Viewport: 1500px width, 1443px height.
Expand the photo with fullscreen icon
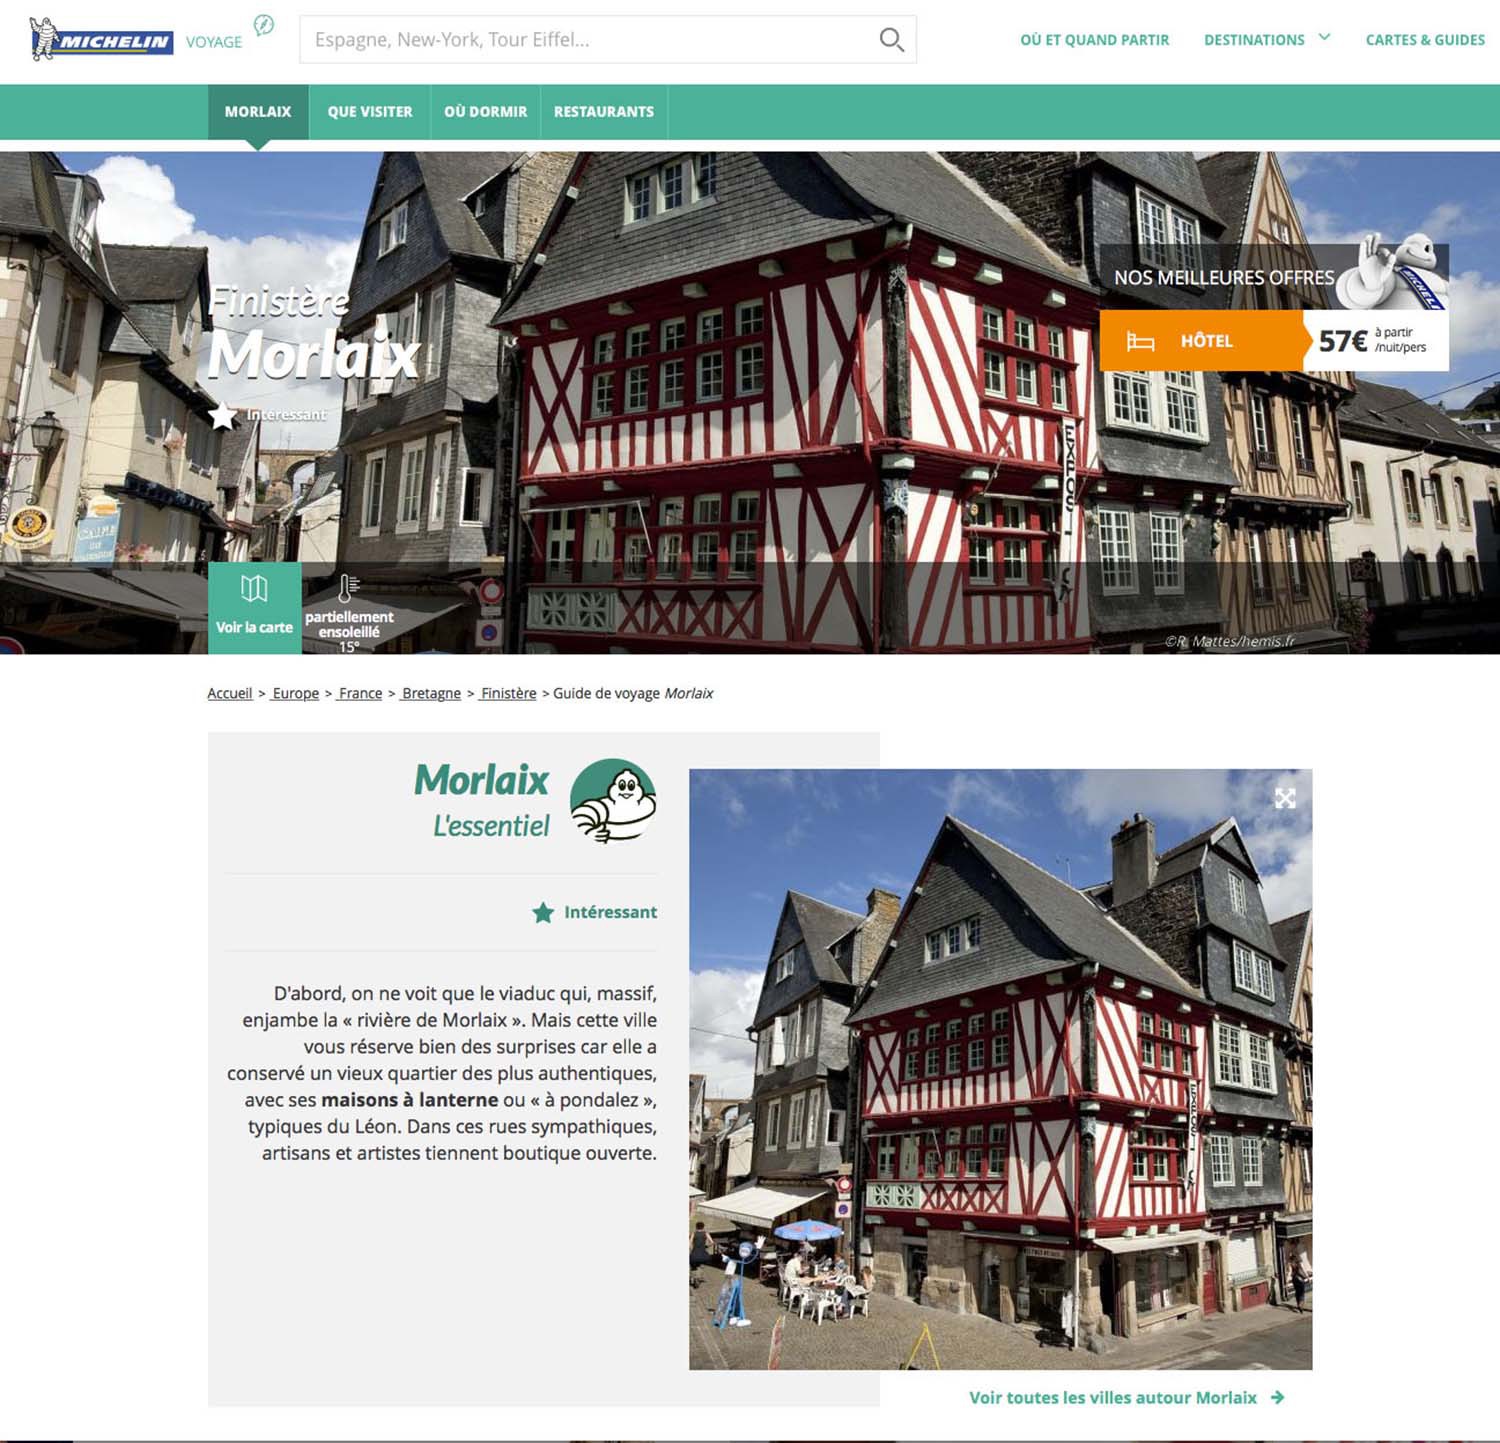(x=1285, y=798)
